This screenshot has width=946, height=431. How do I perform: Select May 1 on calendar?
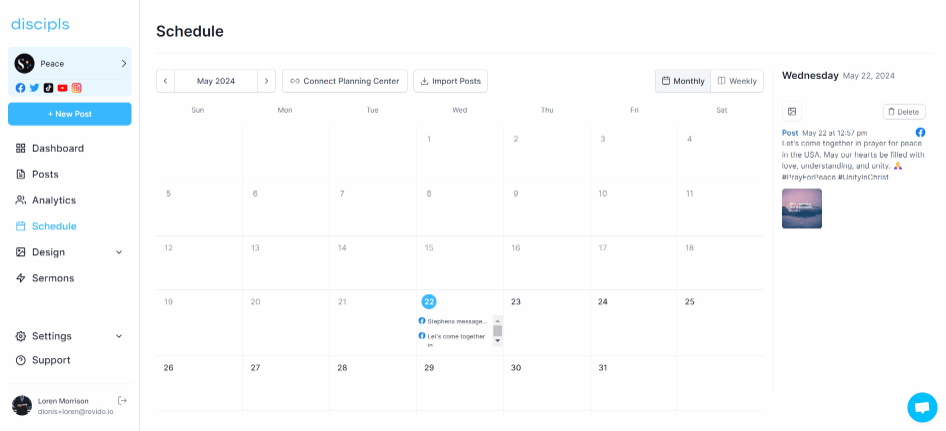[429, 139]
